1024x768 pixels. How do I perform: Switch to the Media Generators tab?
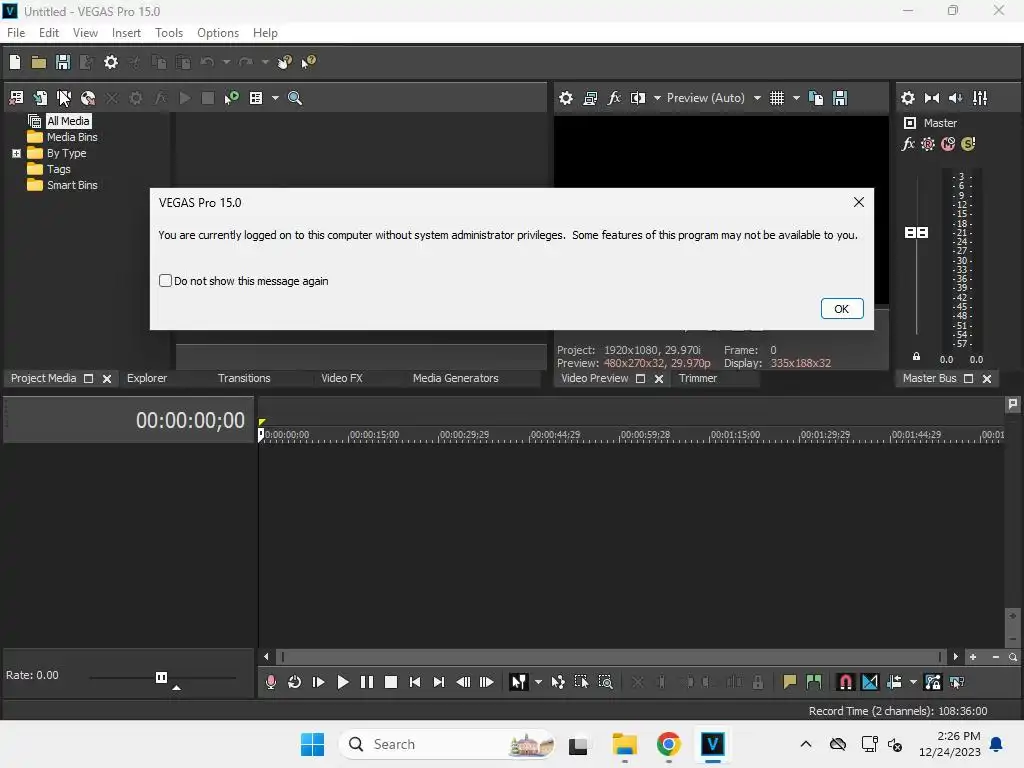coord(455,378)
